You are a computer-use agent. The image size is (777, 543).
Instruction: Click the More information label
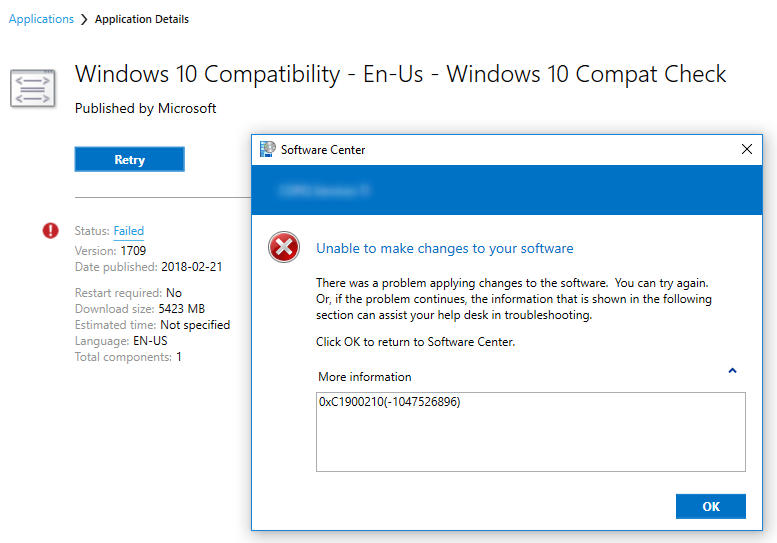365,377
